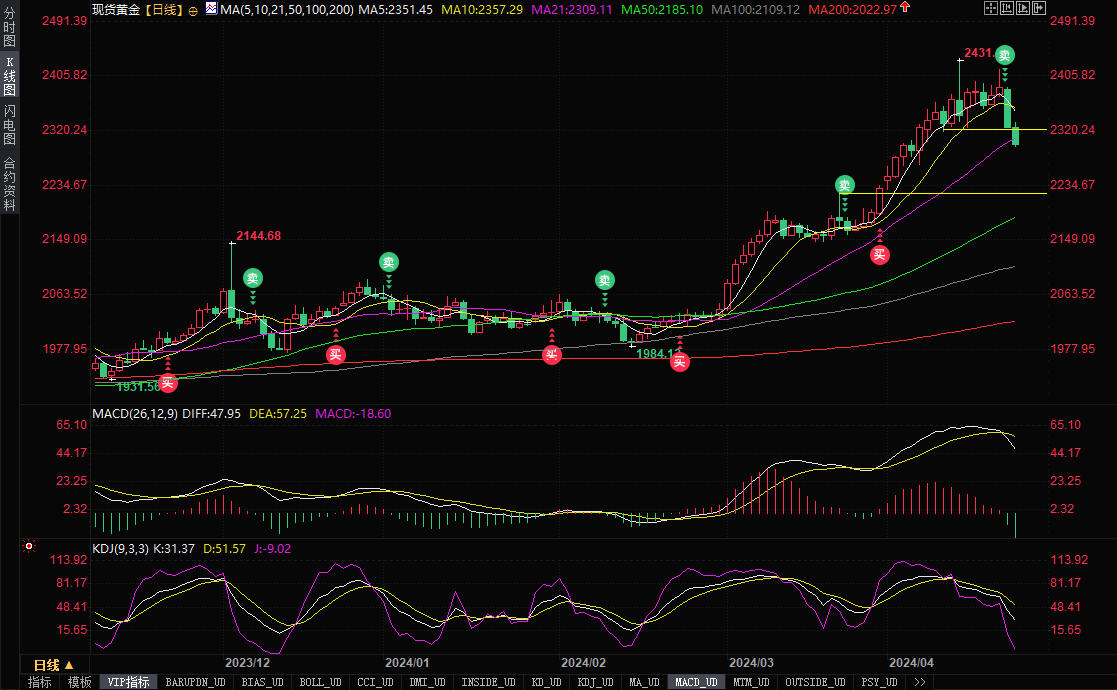Click the MA indicator chart icon

[x=210, y=8]
